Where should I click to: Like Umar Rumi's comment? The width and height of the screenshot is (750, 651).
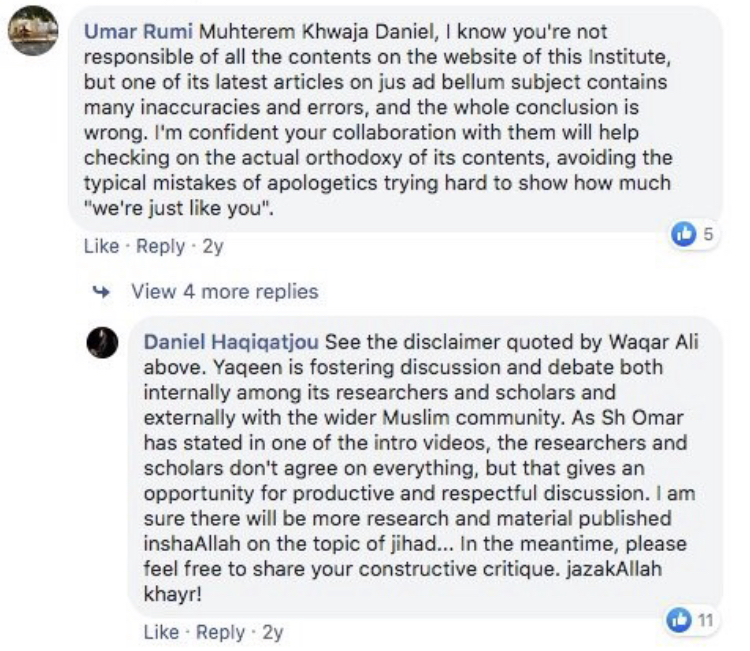tap(101, 246)
